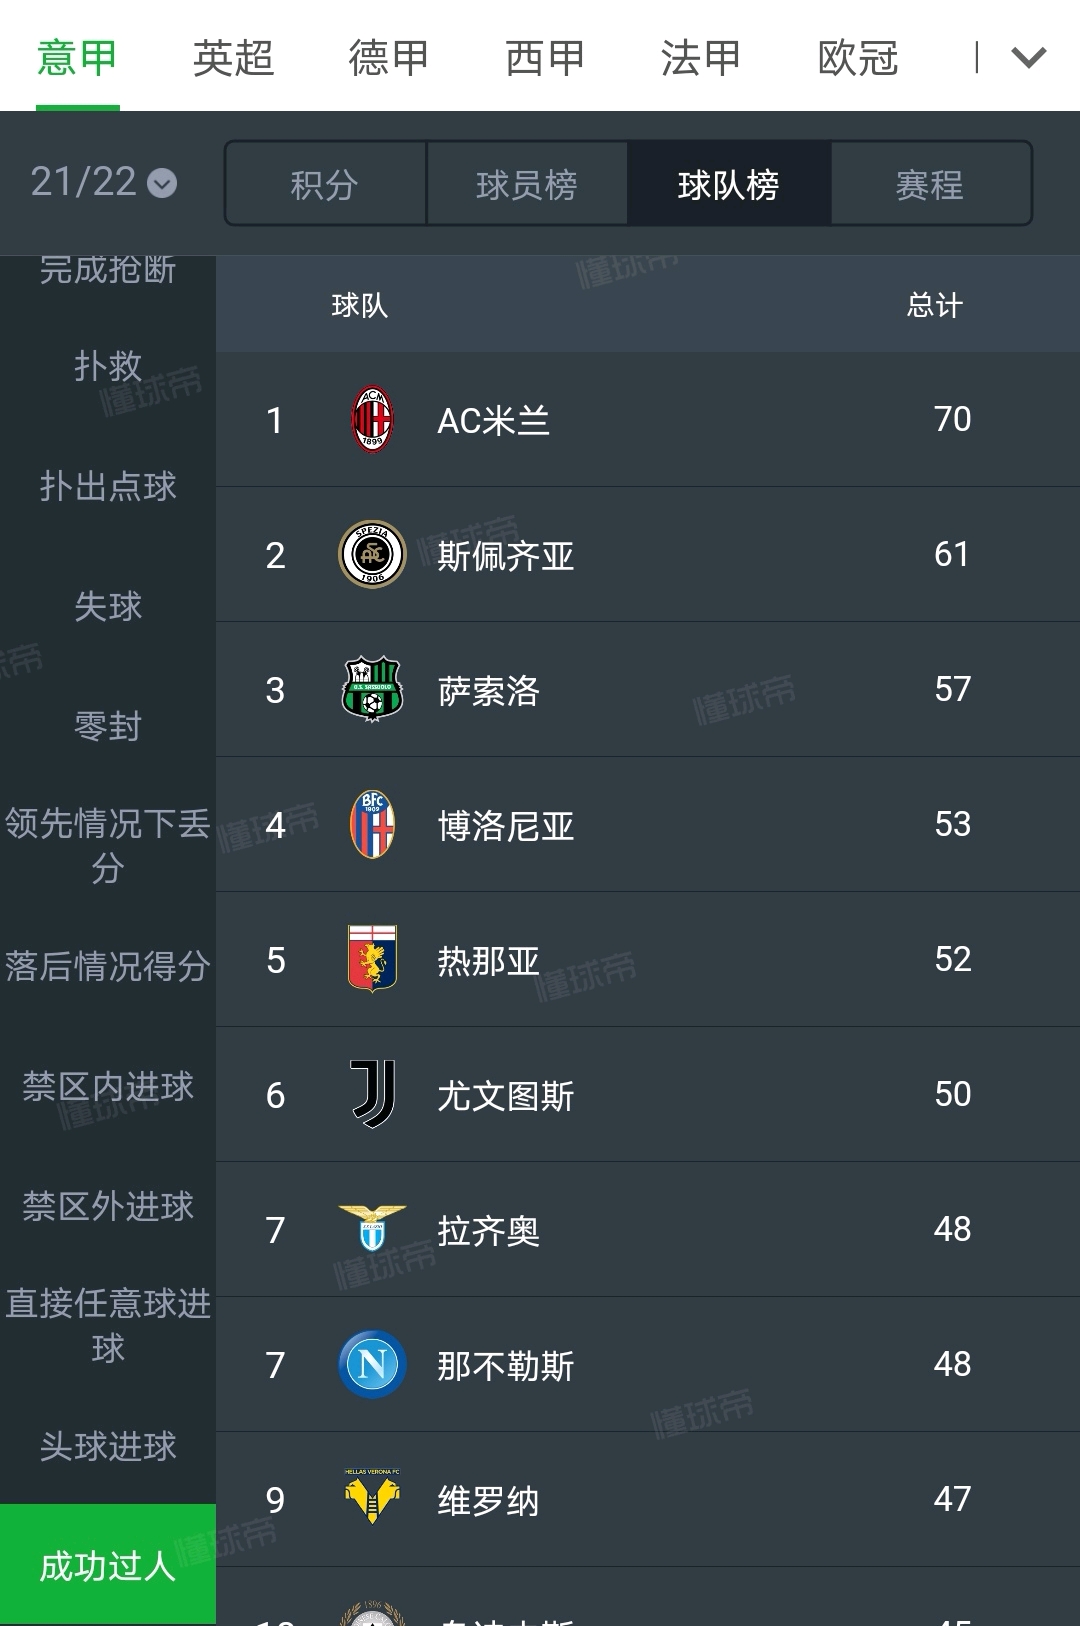The height and width of the screenshot is (1626, 1080).
Task: Open the 球员榜 player ranking tab
Action: pos(527,184)
